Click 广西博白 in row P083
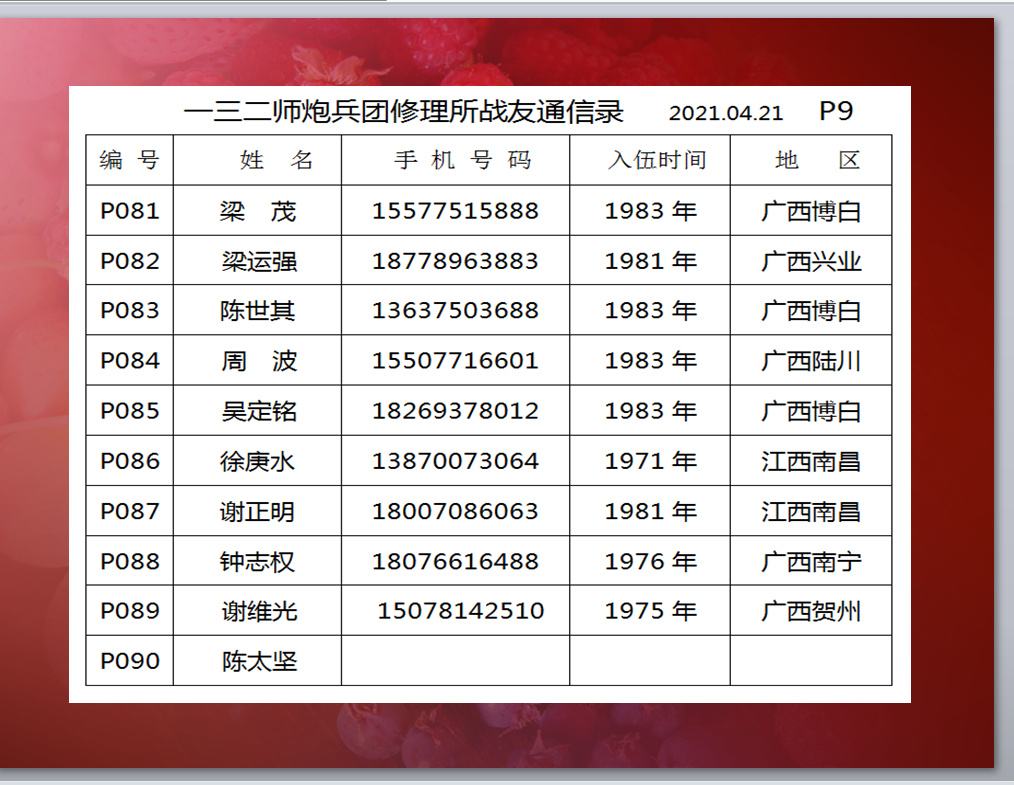Viewport: 1014px width, 785px height. 811,311
